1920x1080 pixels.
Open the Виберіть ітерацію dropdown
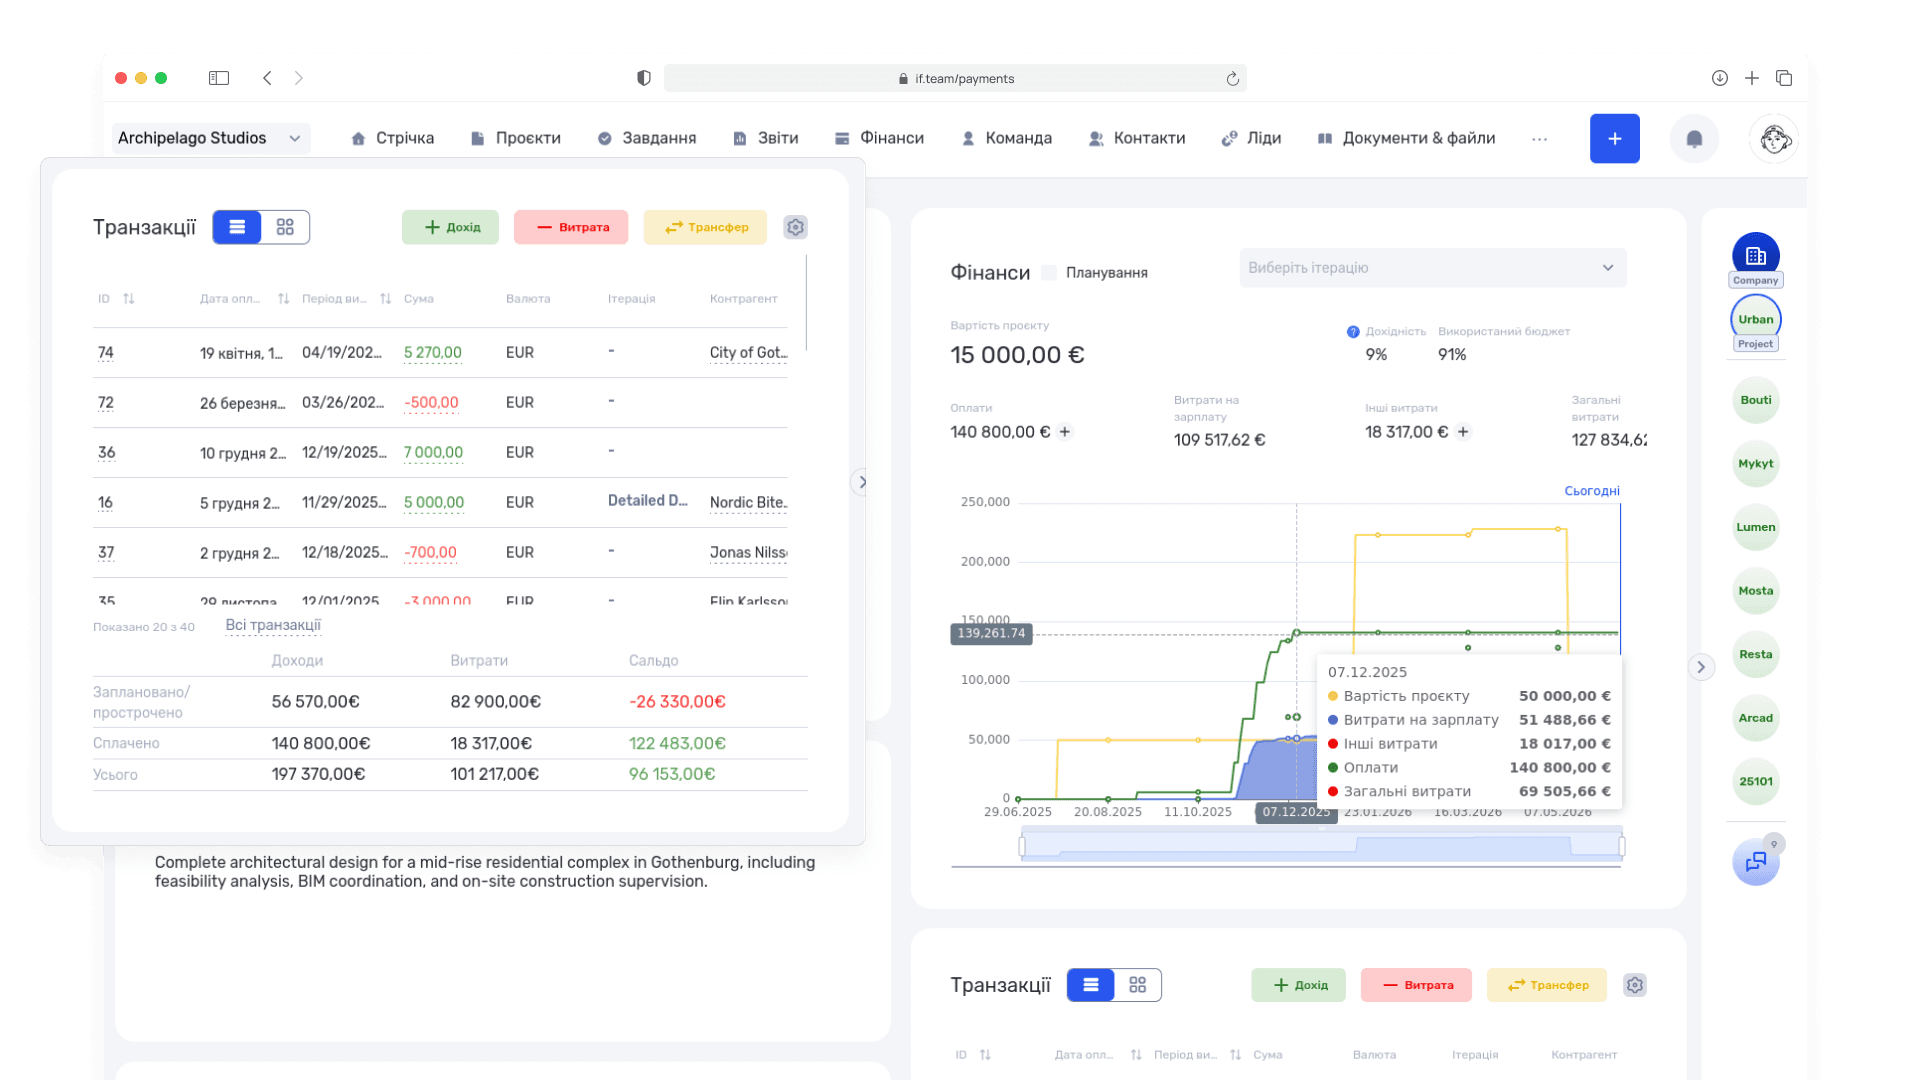tap(1432, 268)
